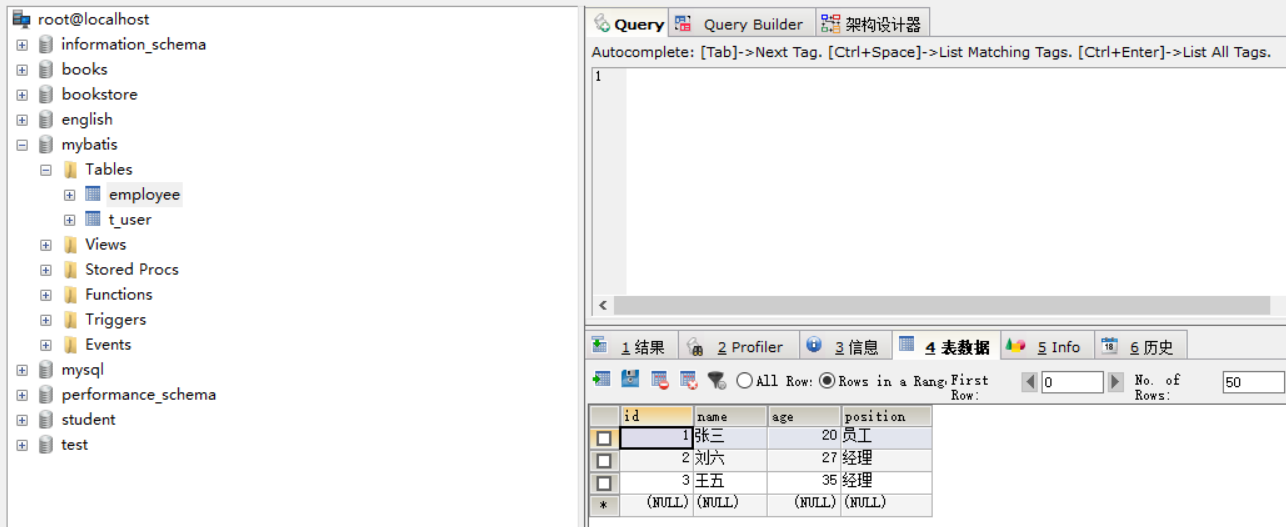The image size is (1286, 527).
Task: Switch to the Query tab
Action: [628, 24]
